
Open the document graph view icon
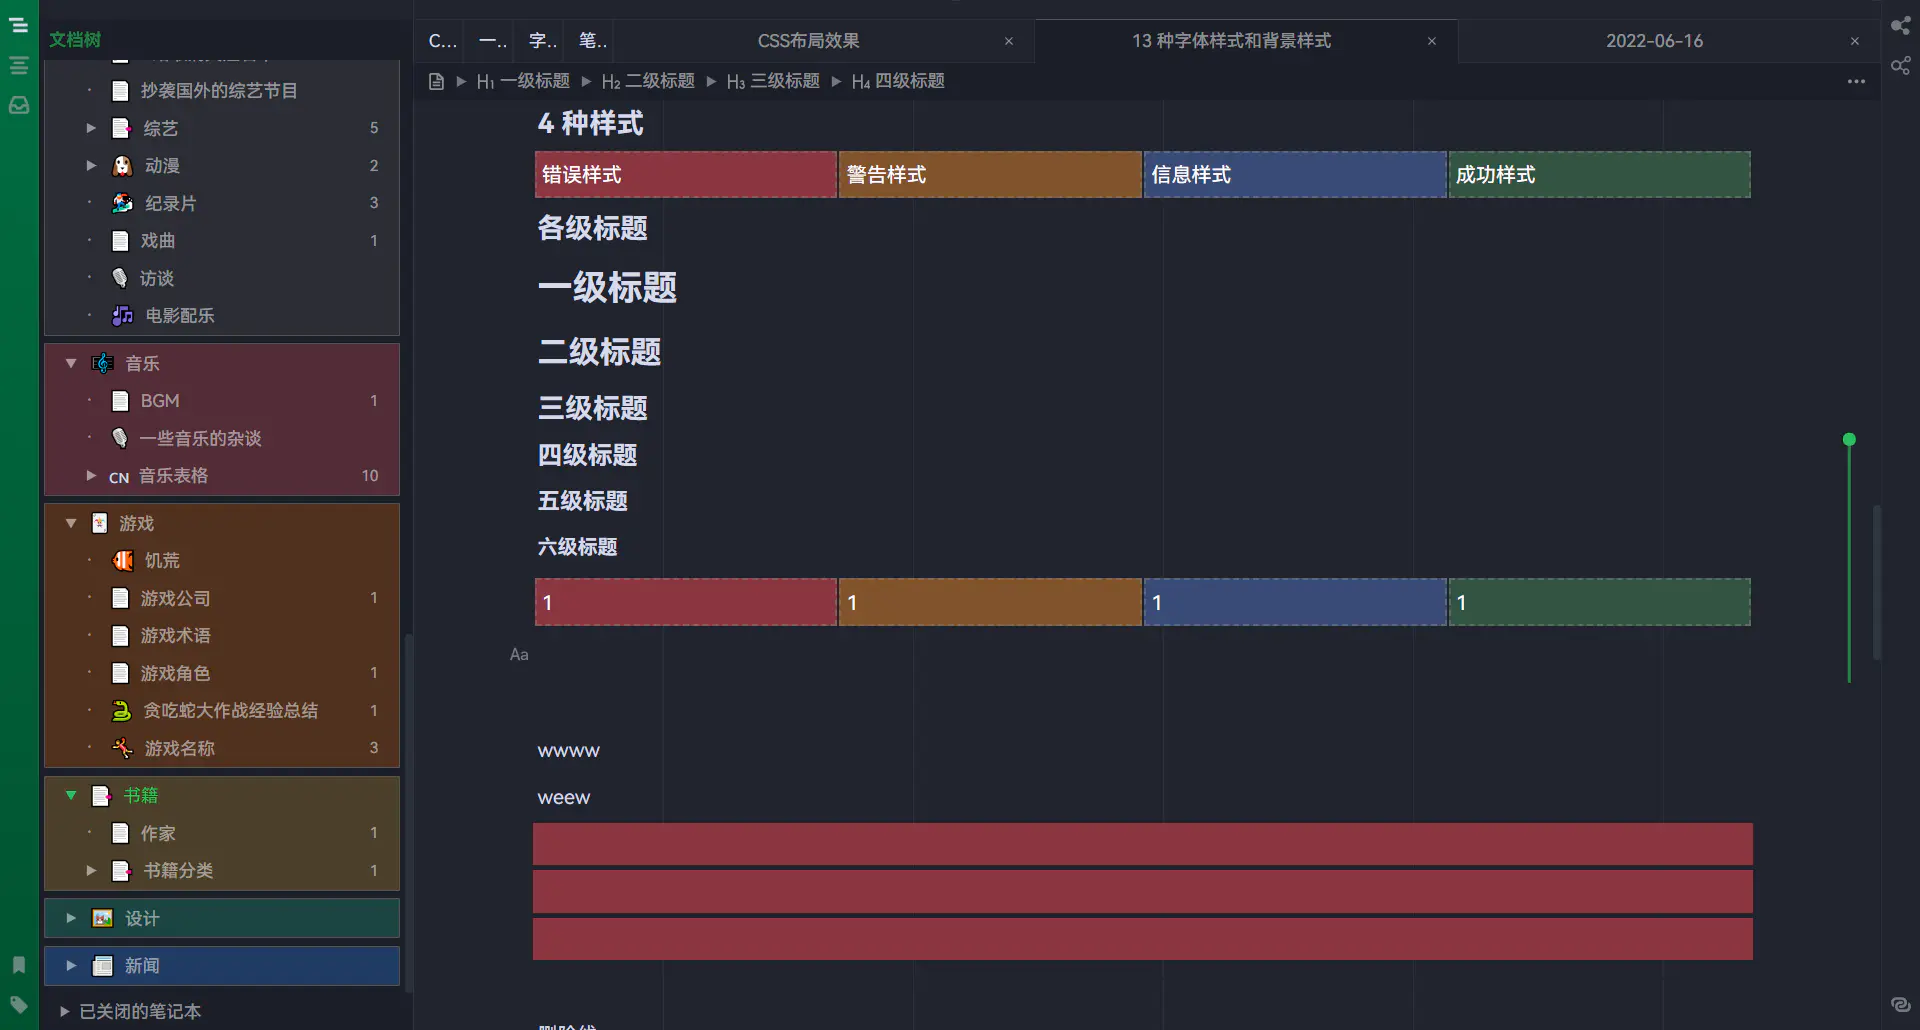tap(1900, 66)
